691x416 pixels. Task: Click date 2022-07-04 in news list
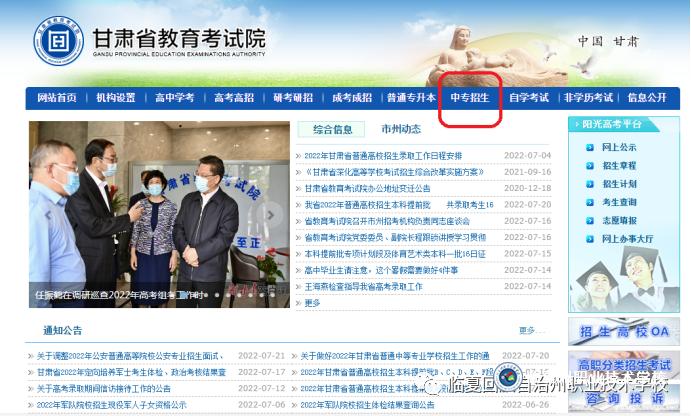(528, 156)
